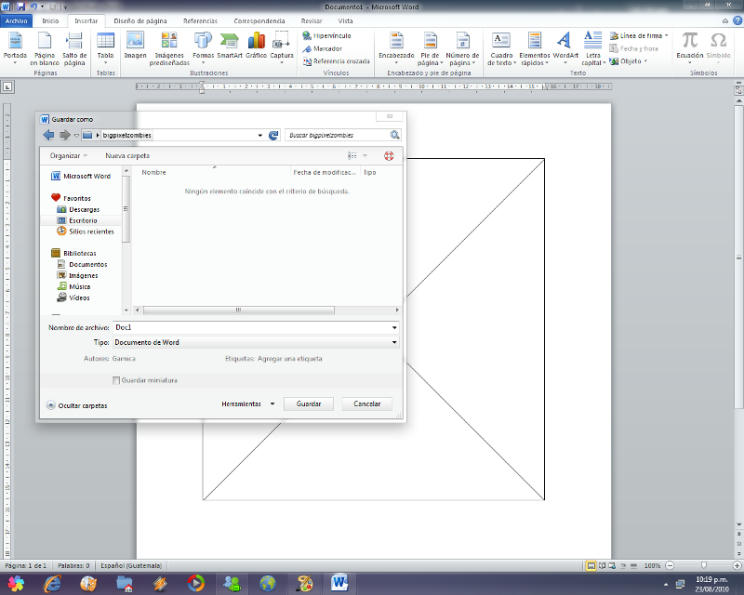Open the Símbolo menu
Image resolution: width=744 pixels, height=595 pixels.
[x=718, y=48]
